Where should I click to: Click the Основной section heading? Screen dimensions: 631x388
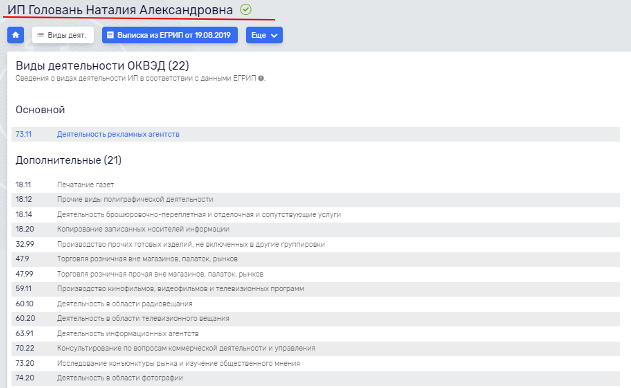pos(40,109)
